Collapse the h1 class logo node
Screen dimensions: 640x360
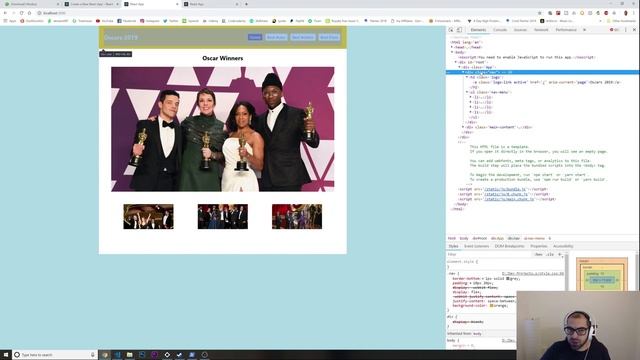coord(467,77)
